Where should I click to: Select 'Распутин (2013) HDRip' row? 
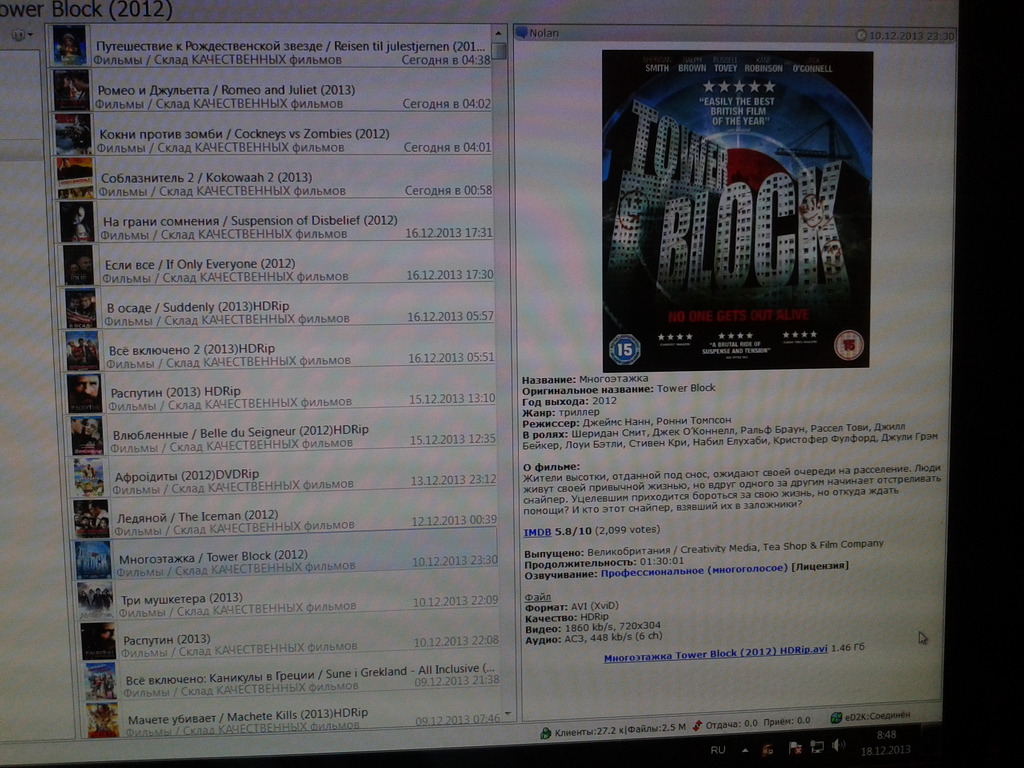tap(281, 392)
